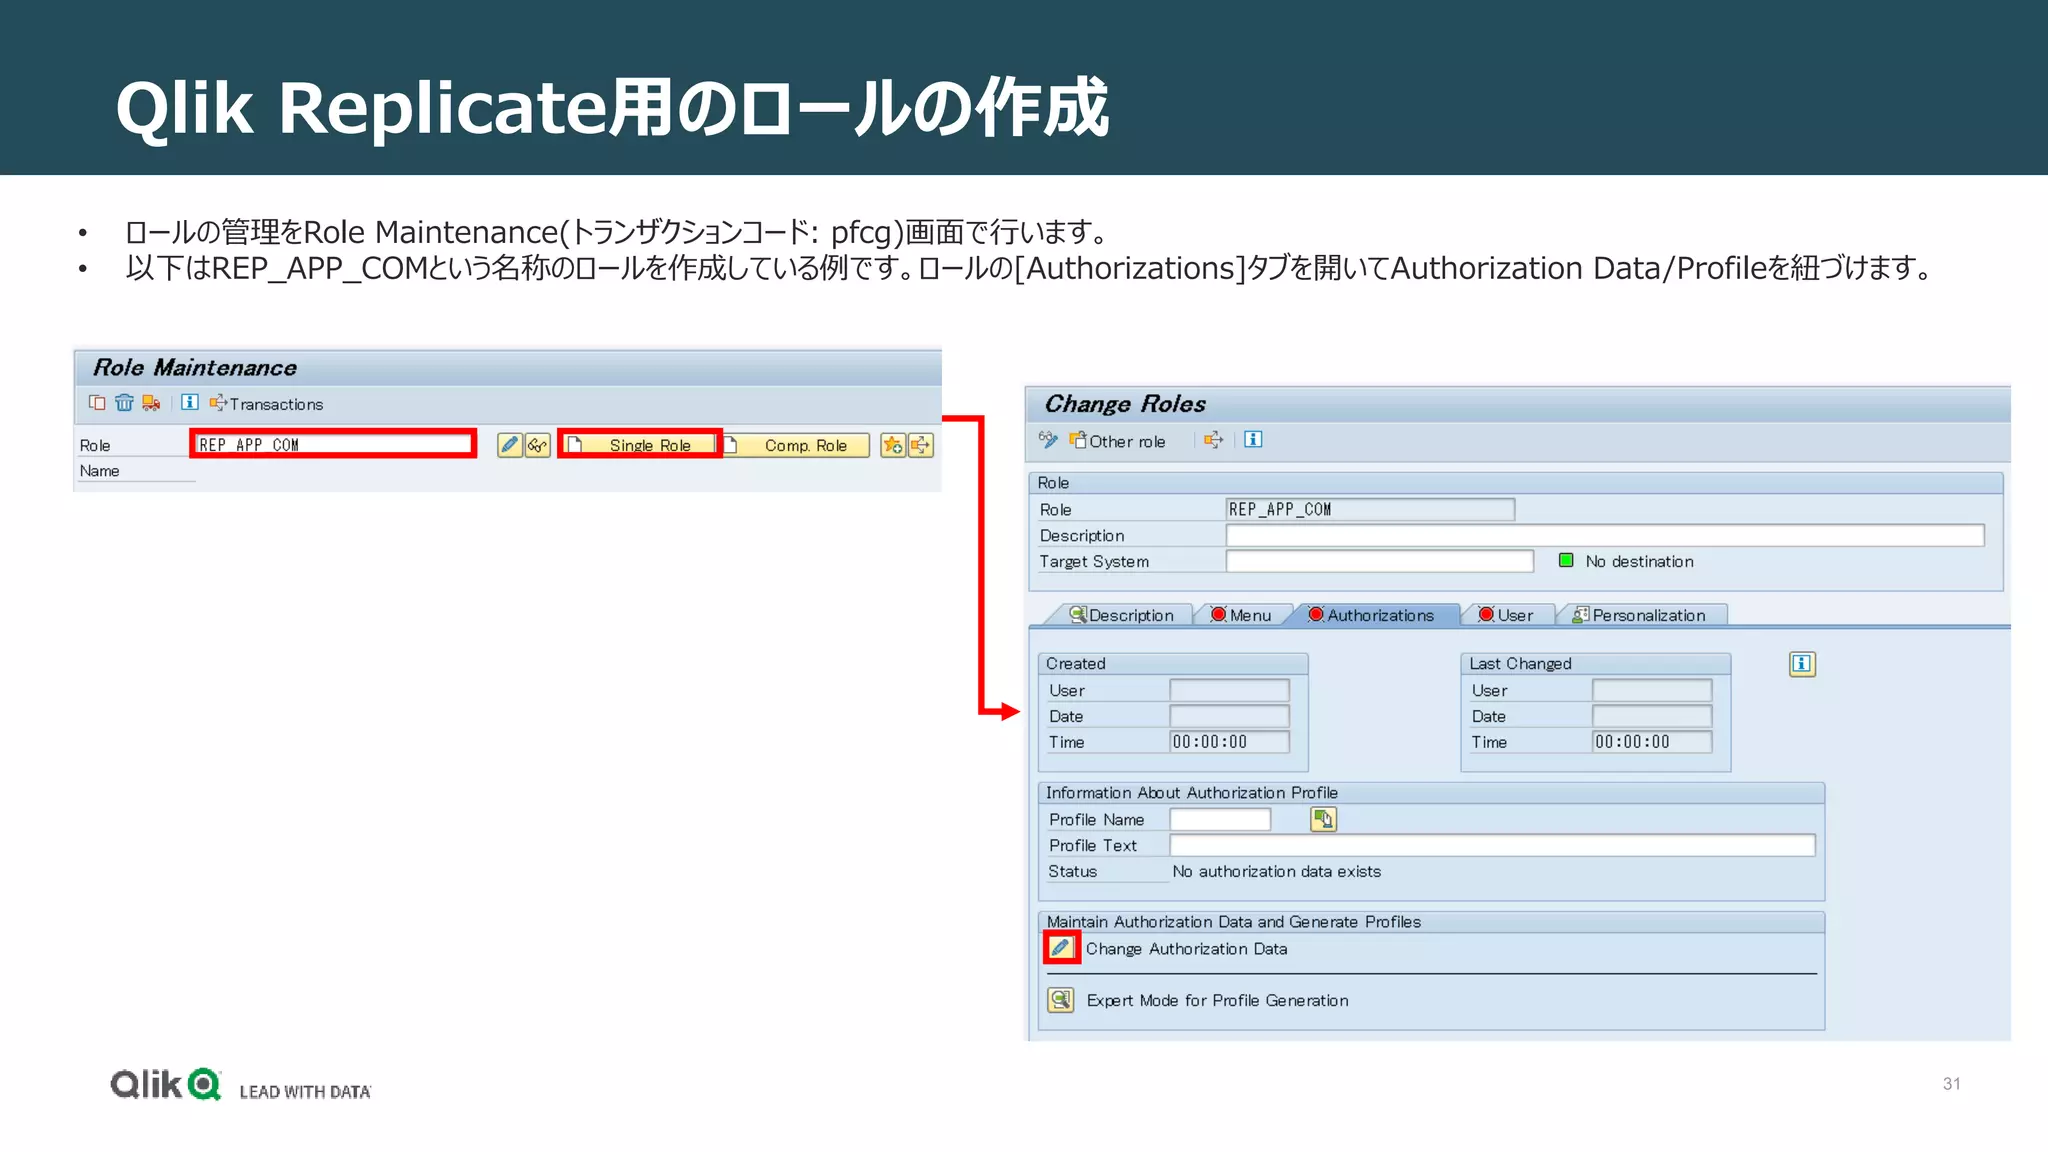The width and height of the screenshot is (2048, 1152).
Task: Click 'Change Authorization Data' label text
Action: point(1187,949)
